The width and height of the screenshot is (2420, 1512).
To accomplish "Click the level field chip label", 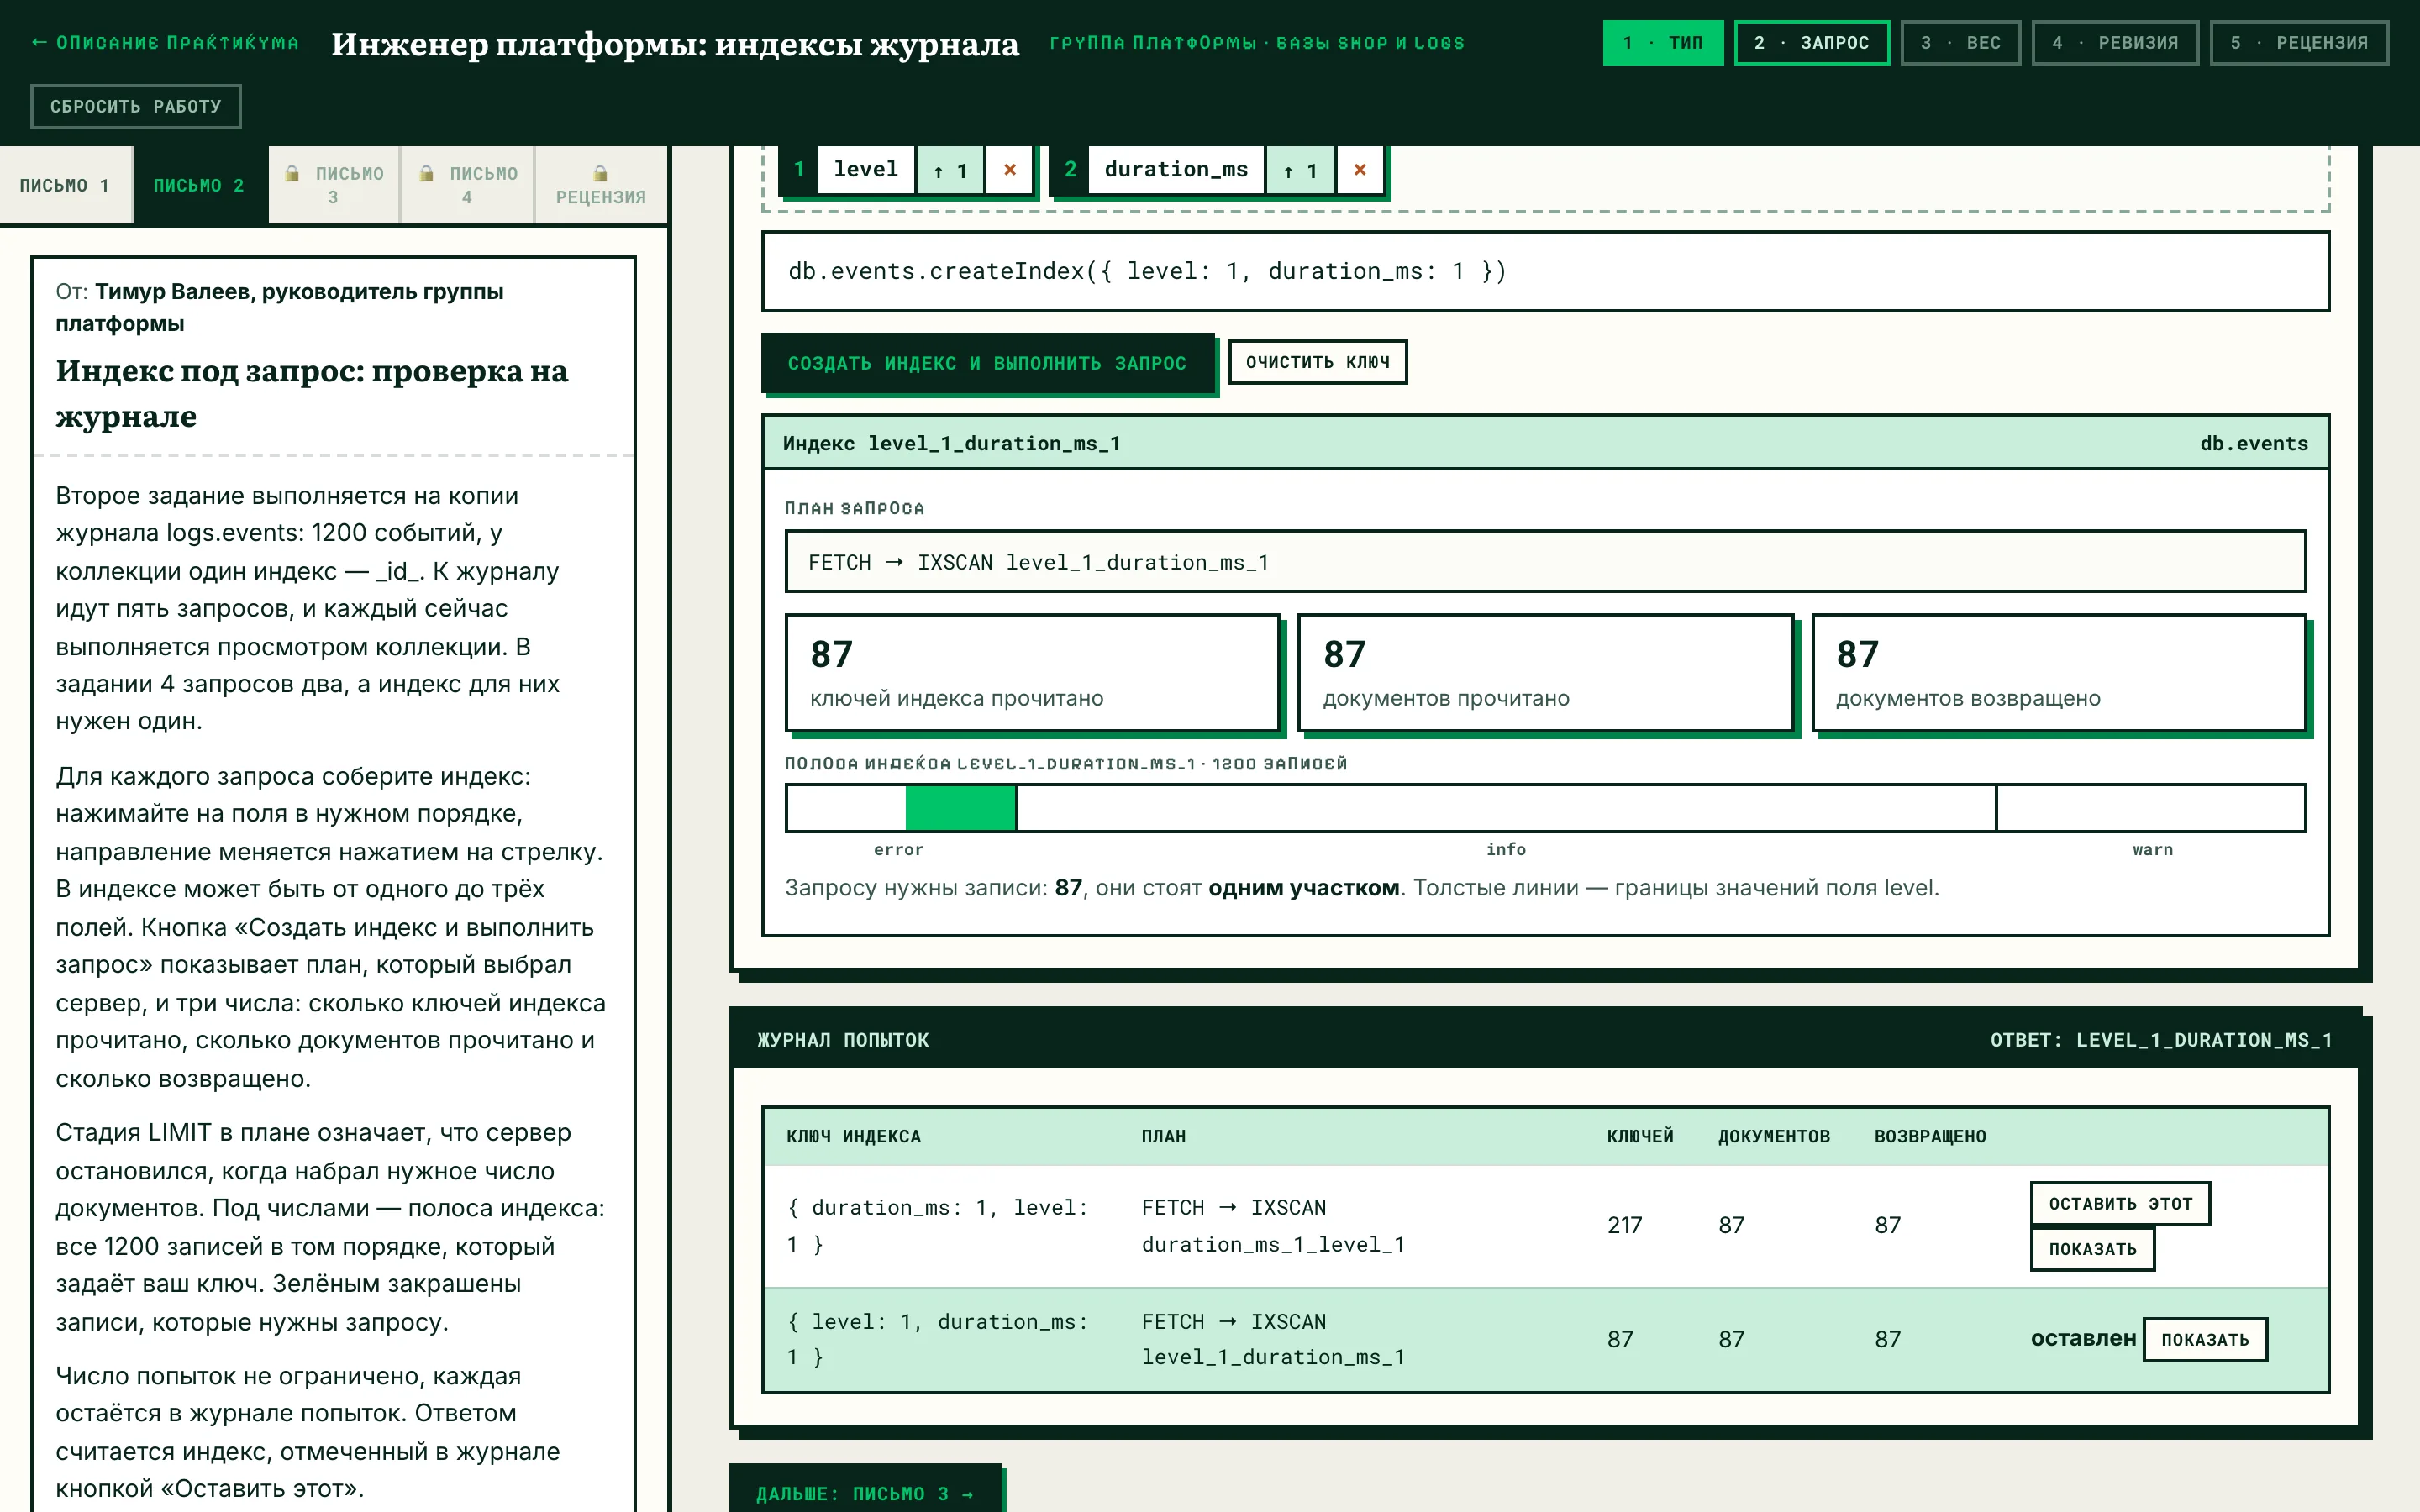I will pos(866,170).
